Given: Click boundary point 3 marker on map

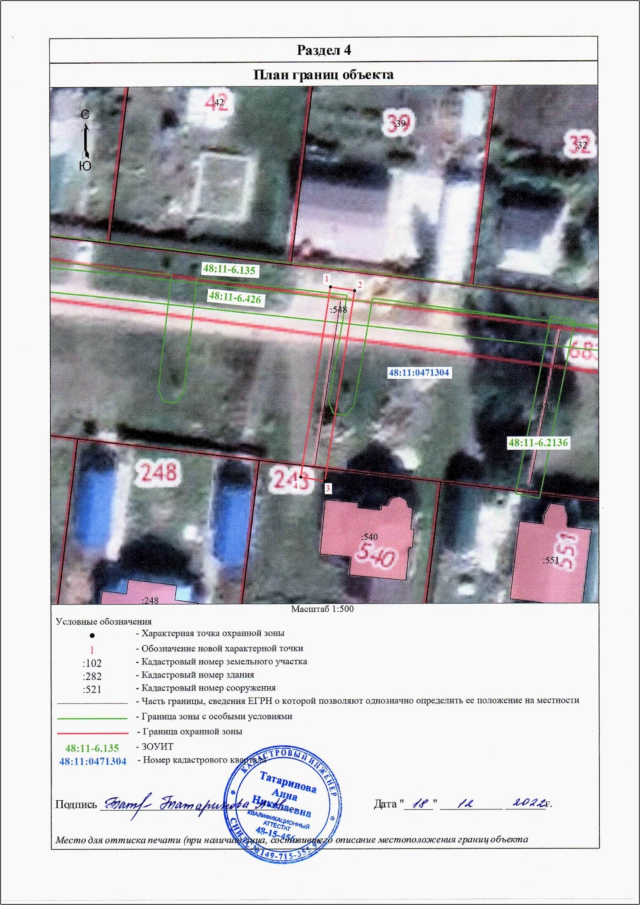Looking at the screenshot, I should 328,489.
